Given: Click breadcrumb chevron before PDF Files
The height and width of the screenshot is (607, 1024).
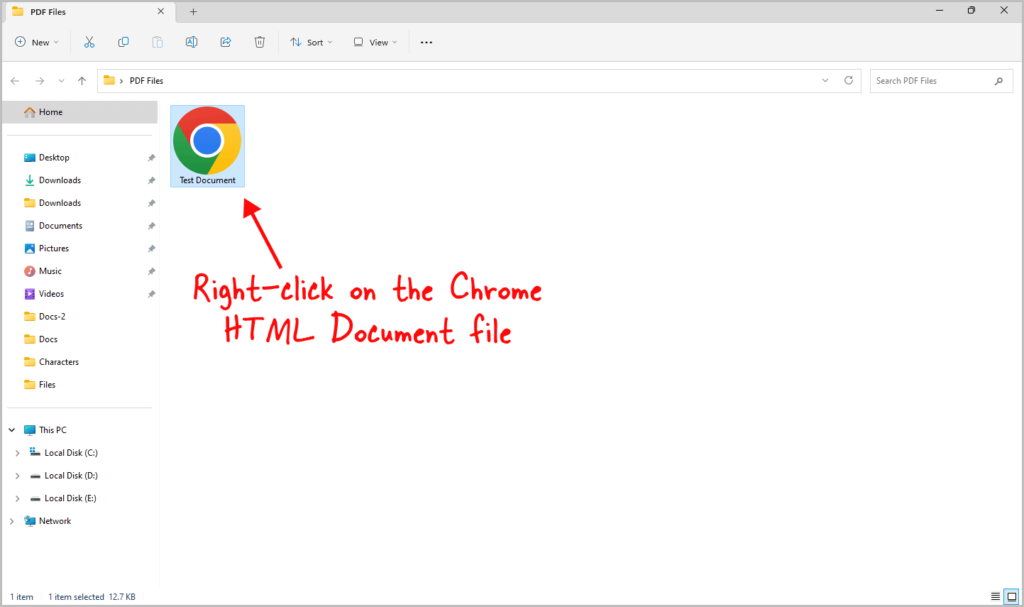Looking at the screenshot, I should 121,81.
